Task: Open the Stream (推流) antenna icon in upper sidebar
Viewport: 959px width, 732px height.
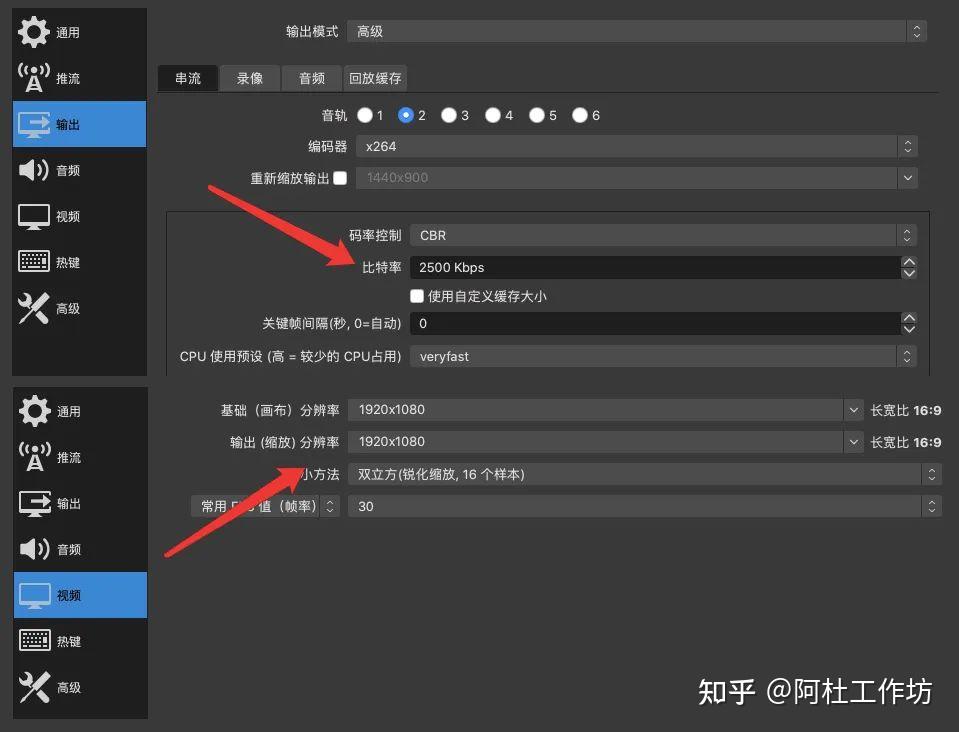Action: coord(33,78)
